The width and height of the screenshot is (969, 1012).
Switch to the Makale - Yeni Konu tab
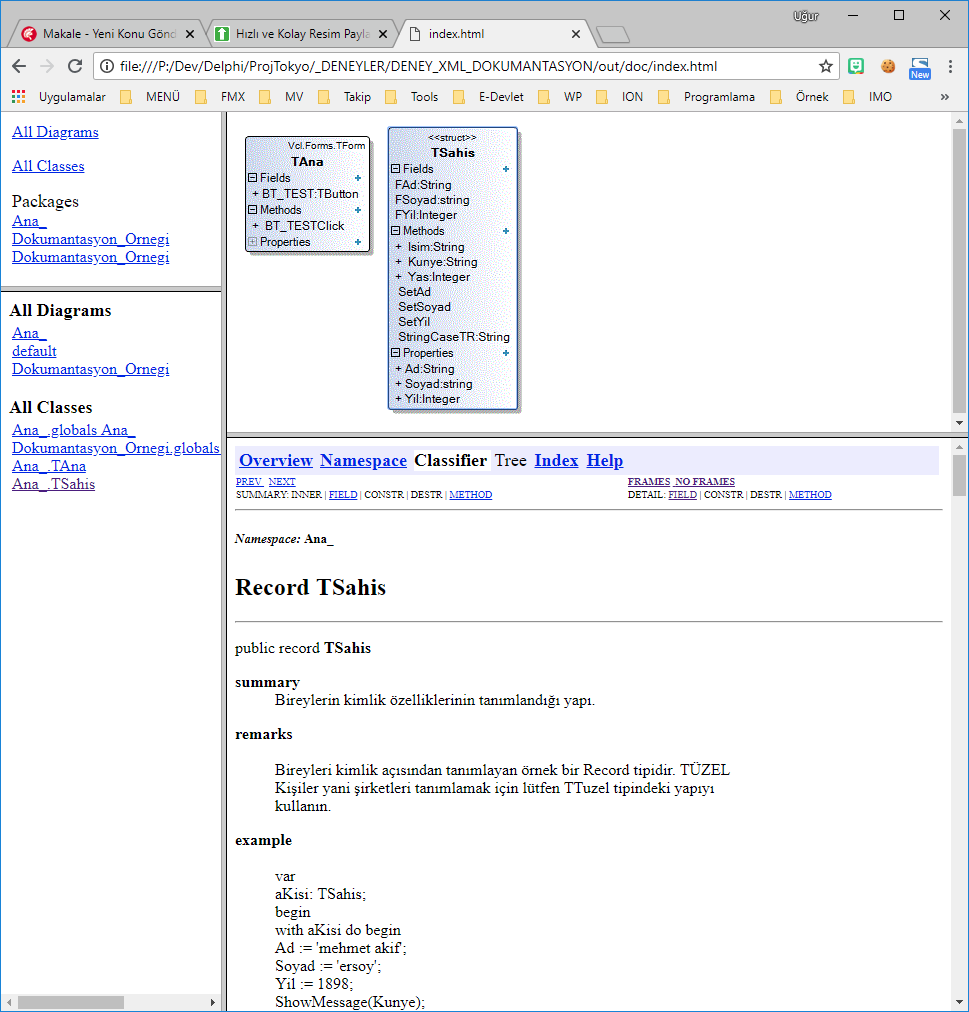[100, 33]
